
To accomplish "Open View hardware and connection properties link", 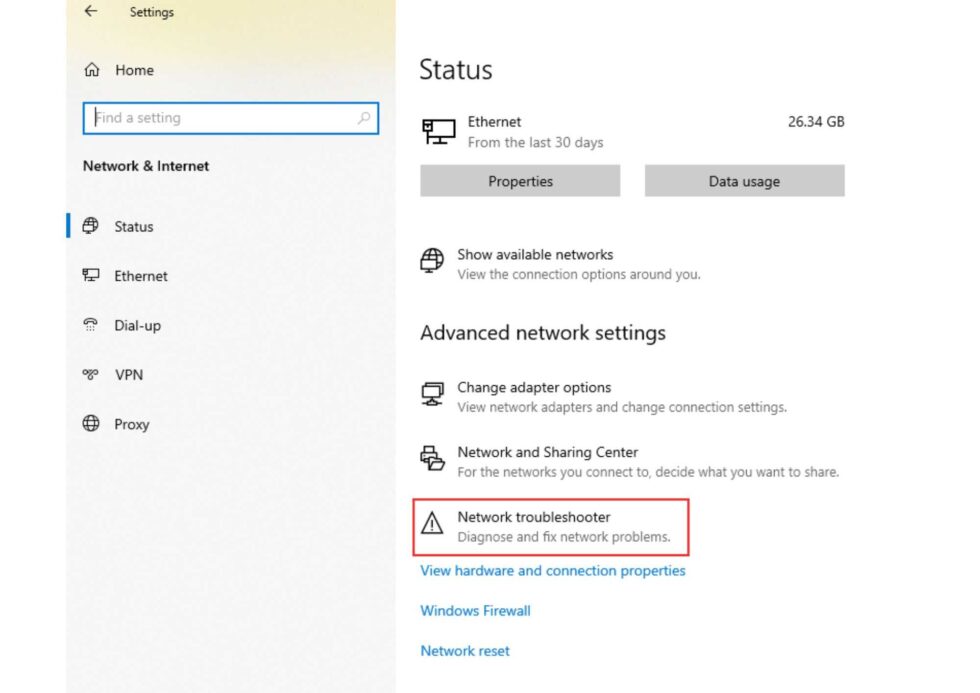I will coord(552,570).
